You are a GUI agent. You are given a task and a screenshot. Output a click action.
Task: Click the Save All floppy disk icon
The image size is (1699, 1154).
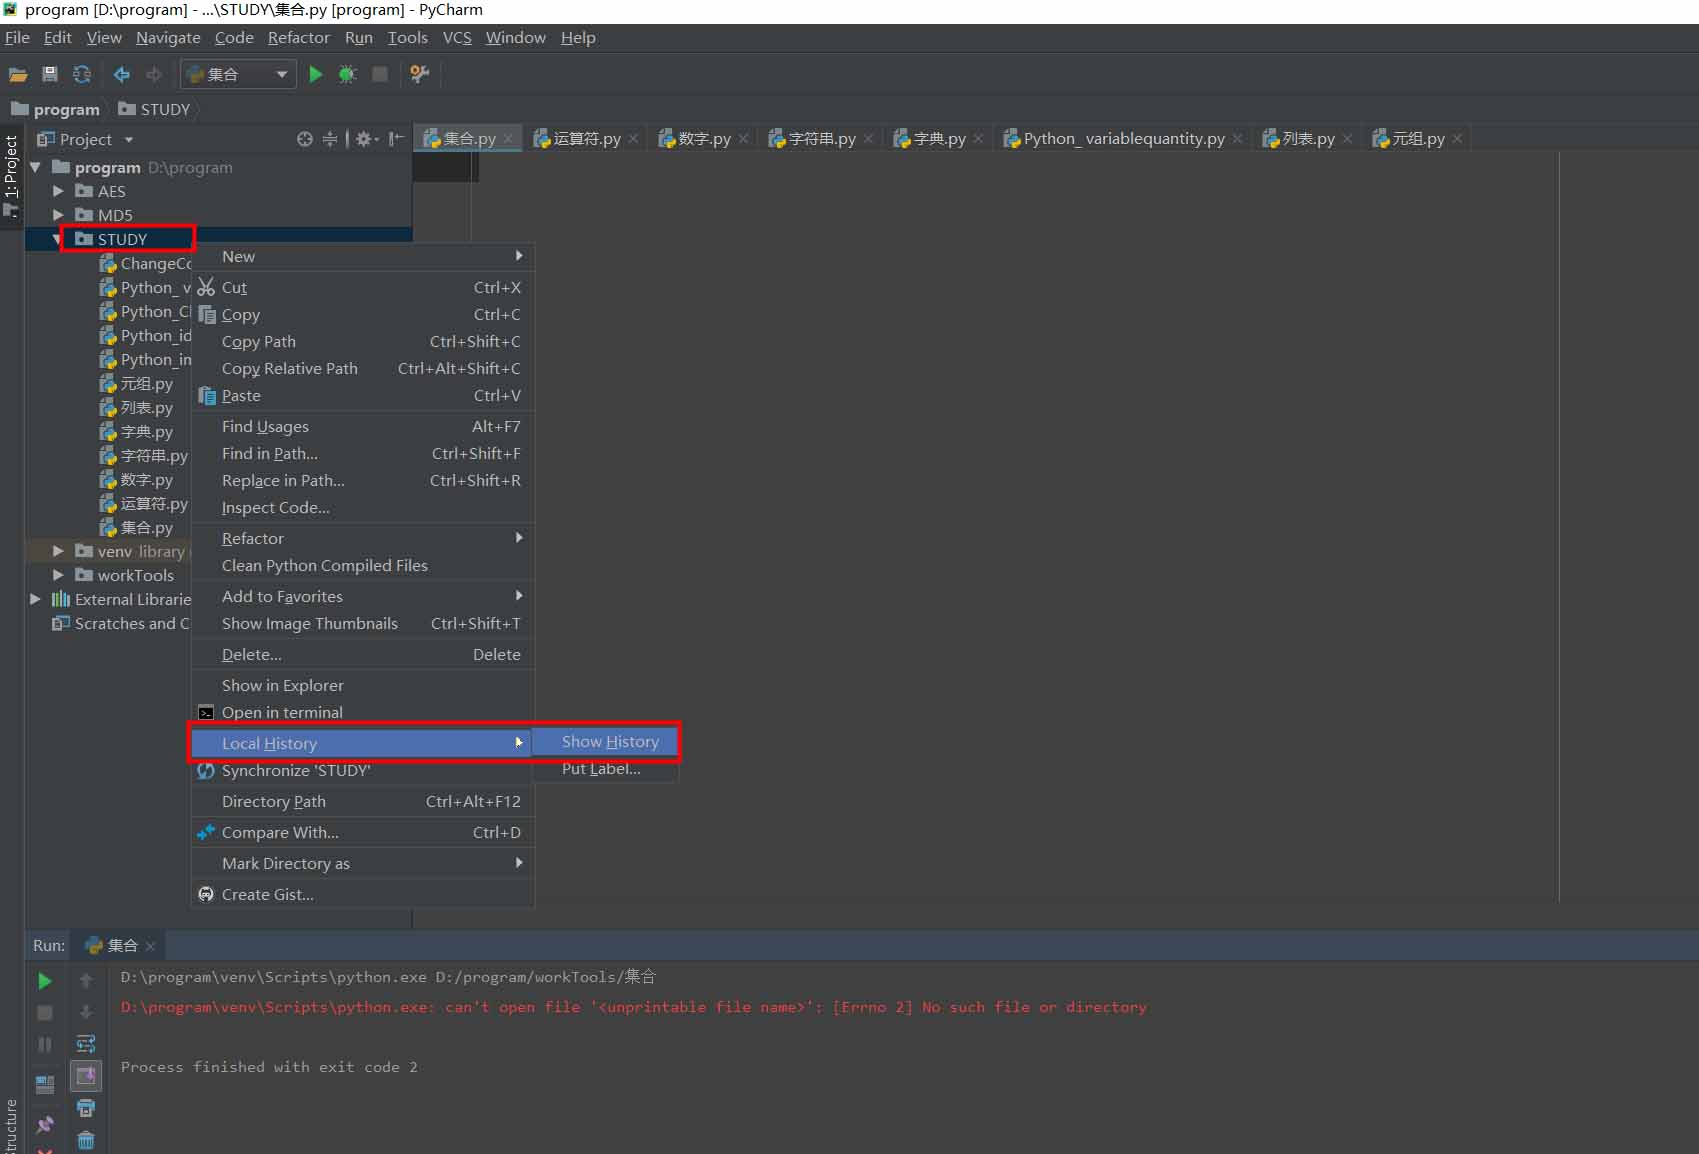point(49,74)
